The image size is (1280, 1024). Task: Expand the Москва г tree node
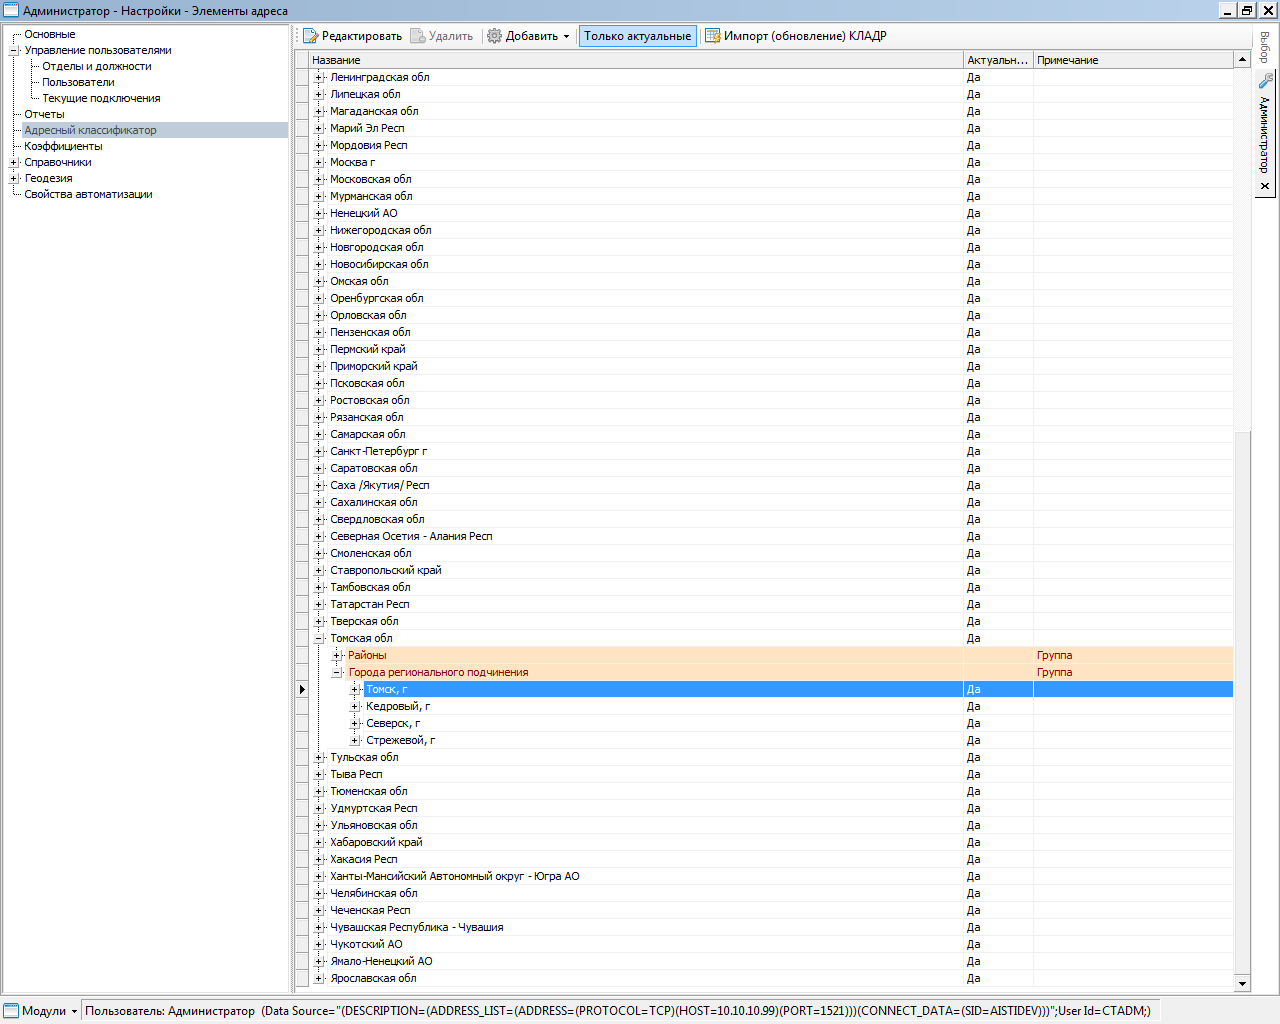point(319,162)
